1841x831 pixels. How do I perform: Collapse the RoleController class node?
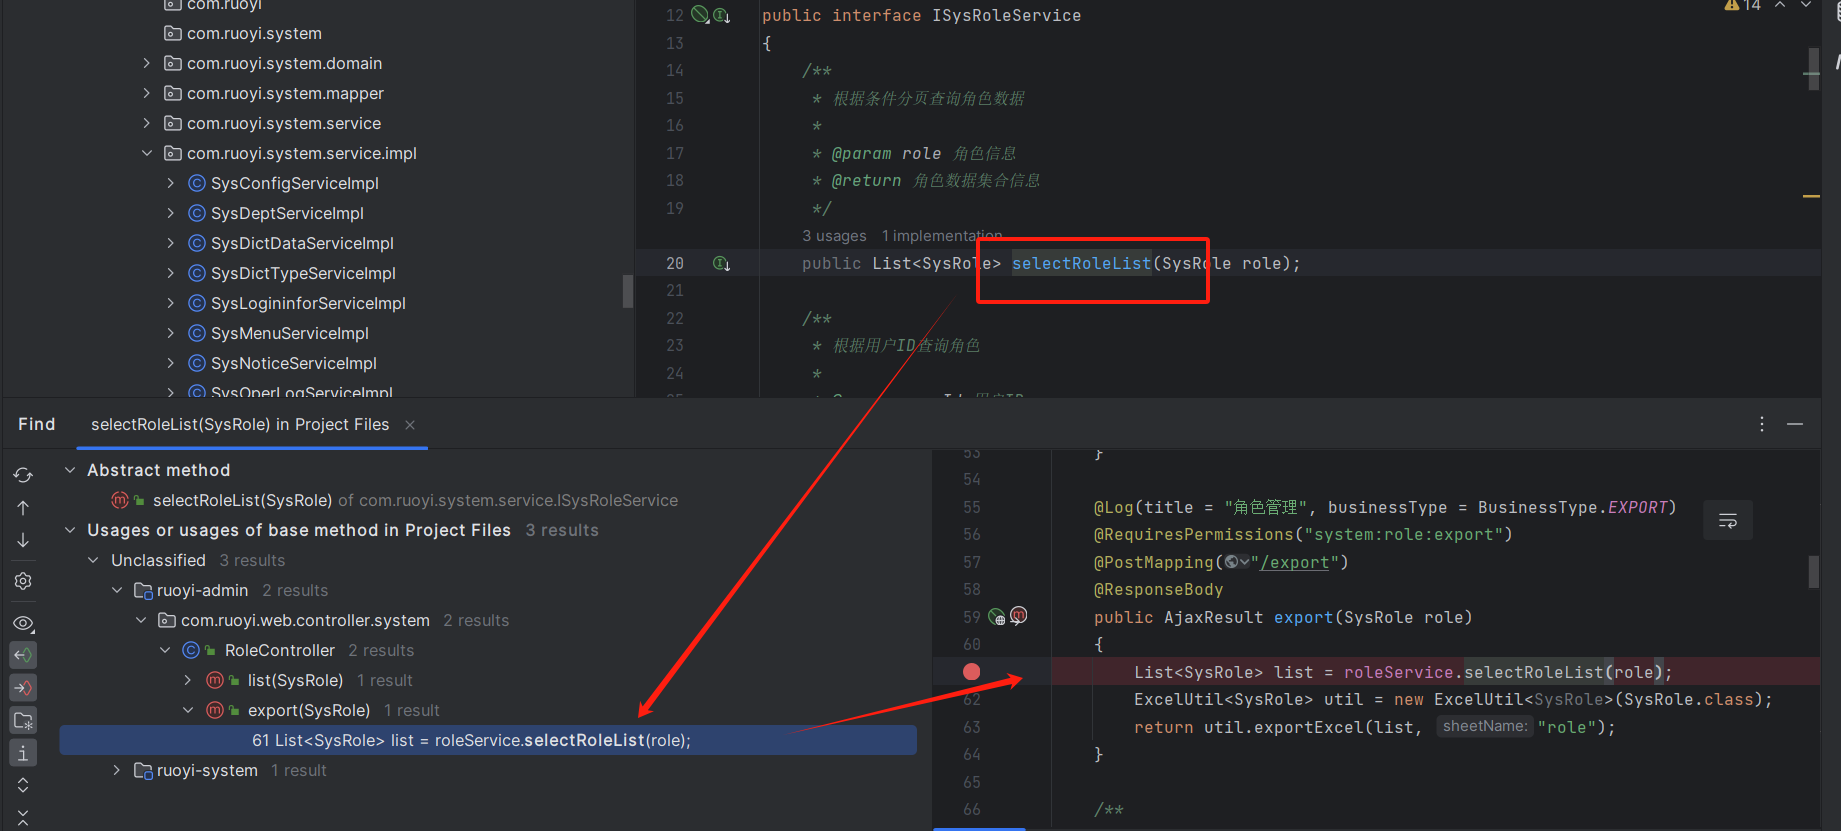pos(165,650)
